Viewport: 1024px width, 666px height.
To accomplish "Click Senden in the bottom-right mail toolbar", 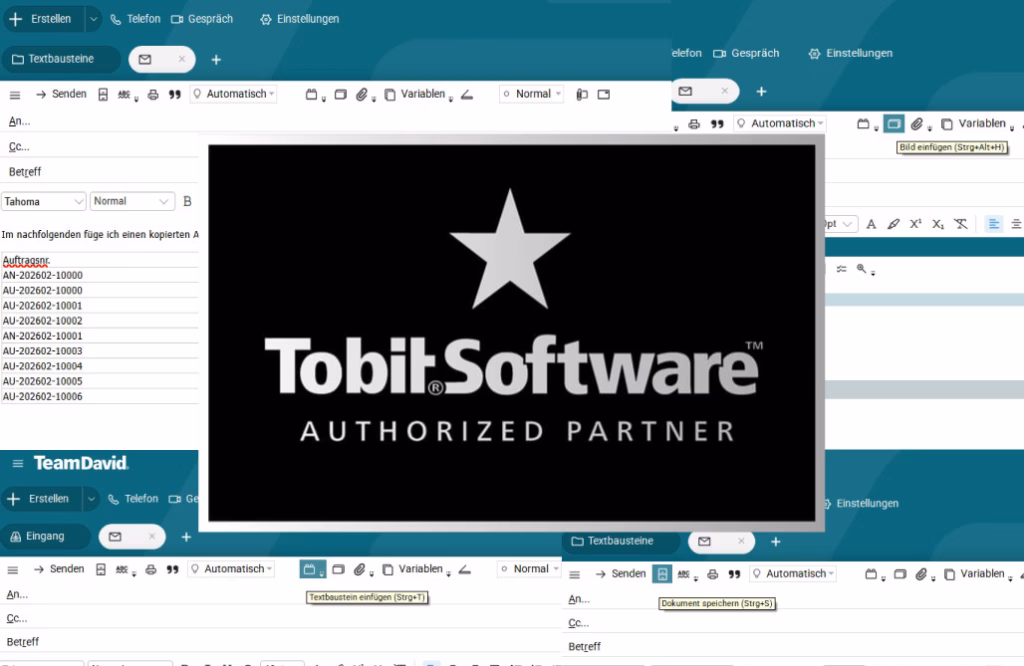I will point(620,574).
